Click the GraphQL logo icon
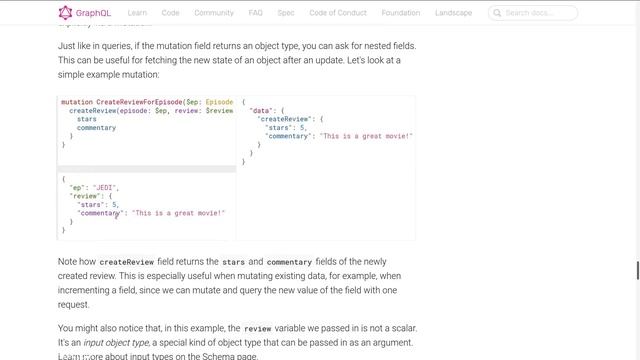640x360 pixels. (65, 13)
